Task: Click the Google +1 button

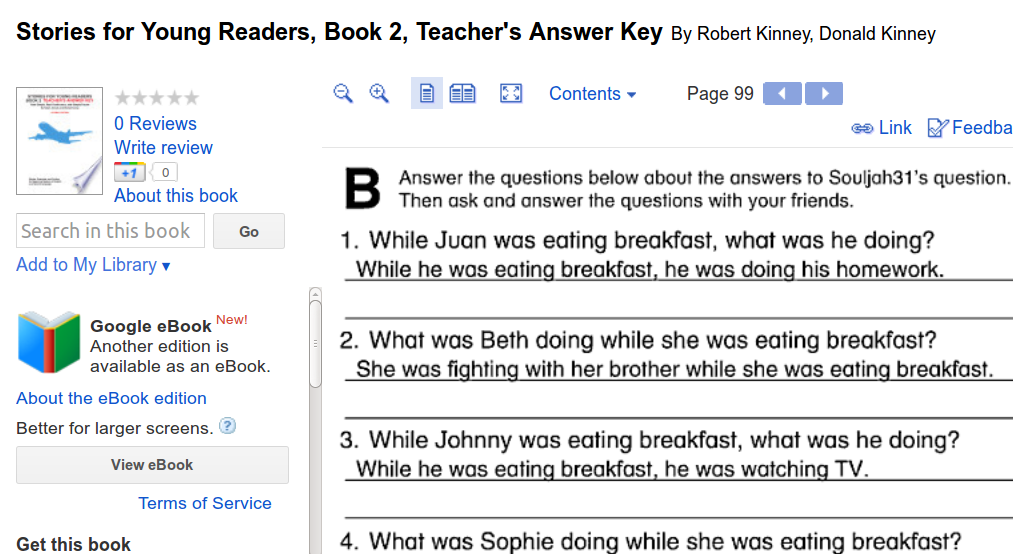Action: 130,171
